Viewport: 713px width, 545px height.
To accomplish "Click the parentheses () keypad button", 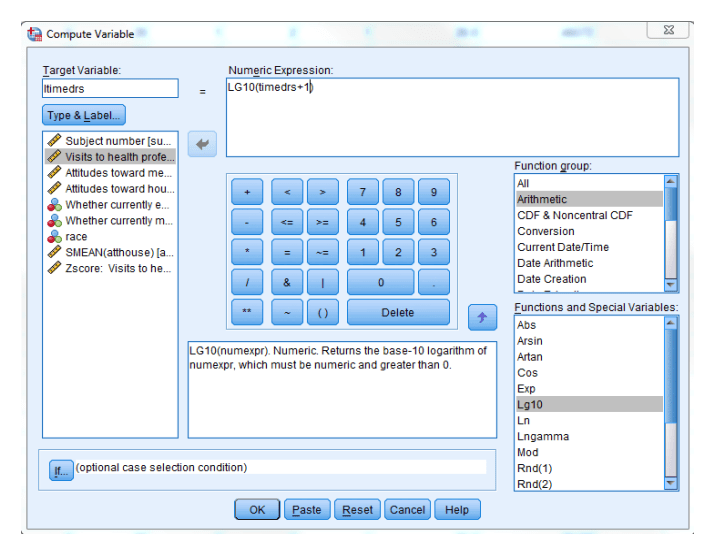I will (x=322, y=313).
